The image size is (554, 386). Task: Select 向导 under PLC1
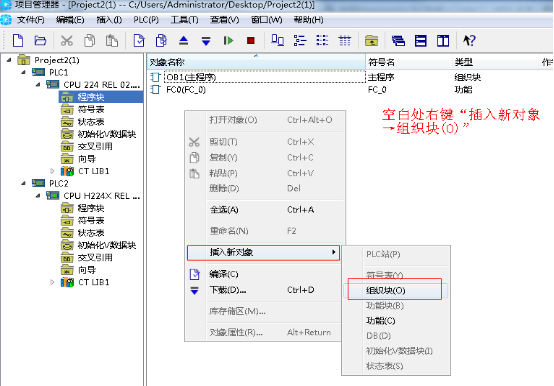tap(87, 159)
